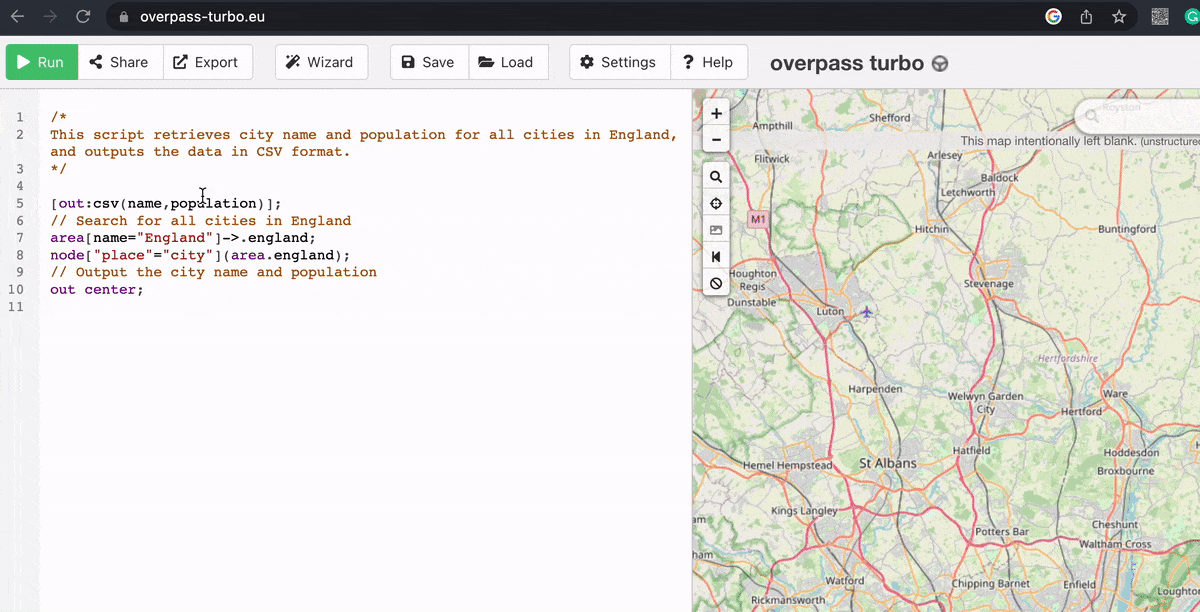
Task: Click the browser share icon in address bar
Action: pos(1086,17)
